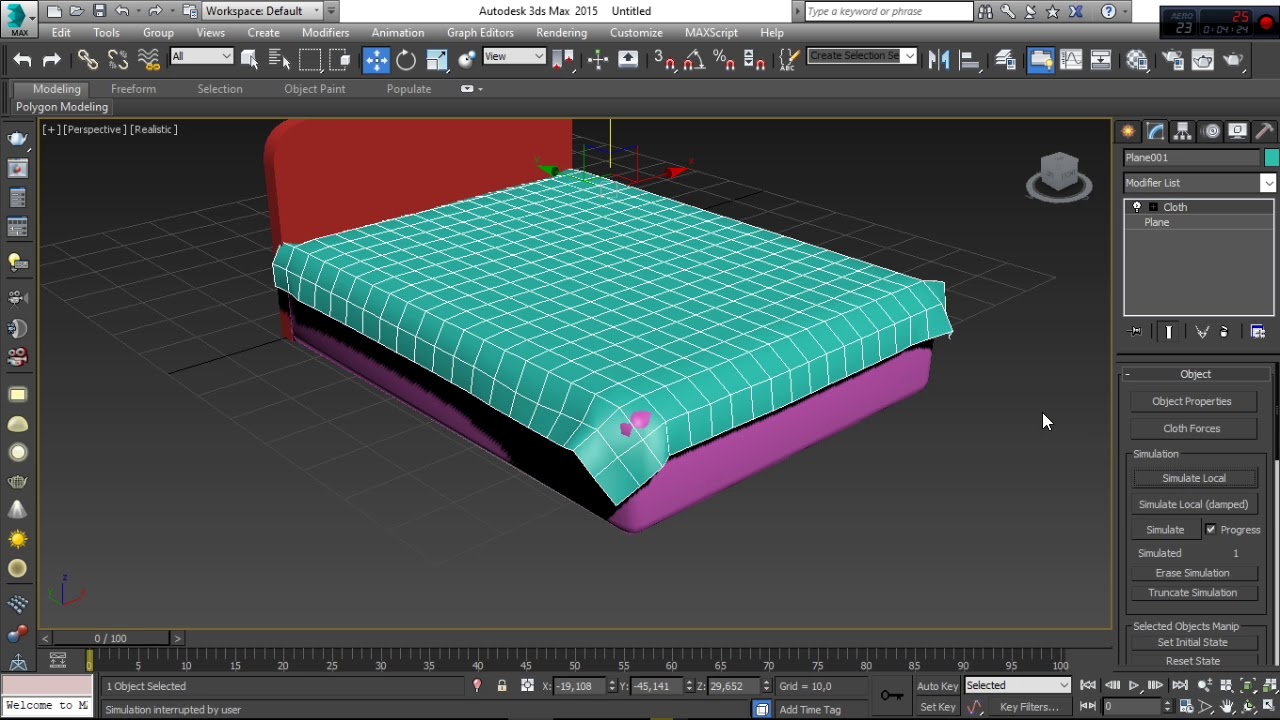Click the Unlink Selection tool
Image resolution: width=1280 pixels, height=720 pixels.
point(118,60)
